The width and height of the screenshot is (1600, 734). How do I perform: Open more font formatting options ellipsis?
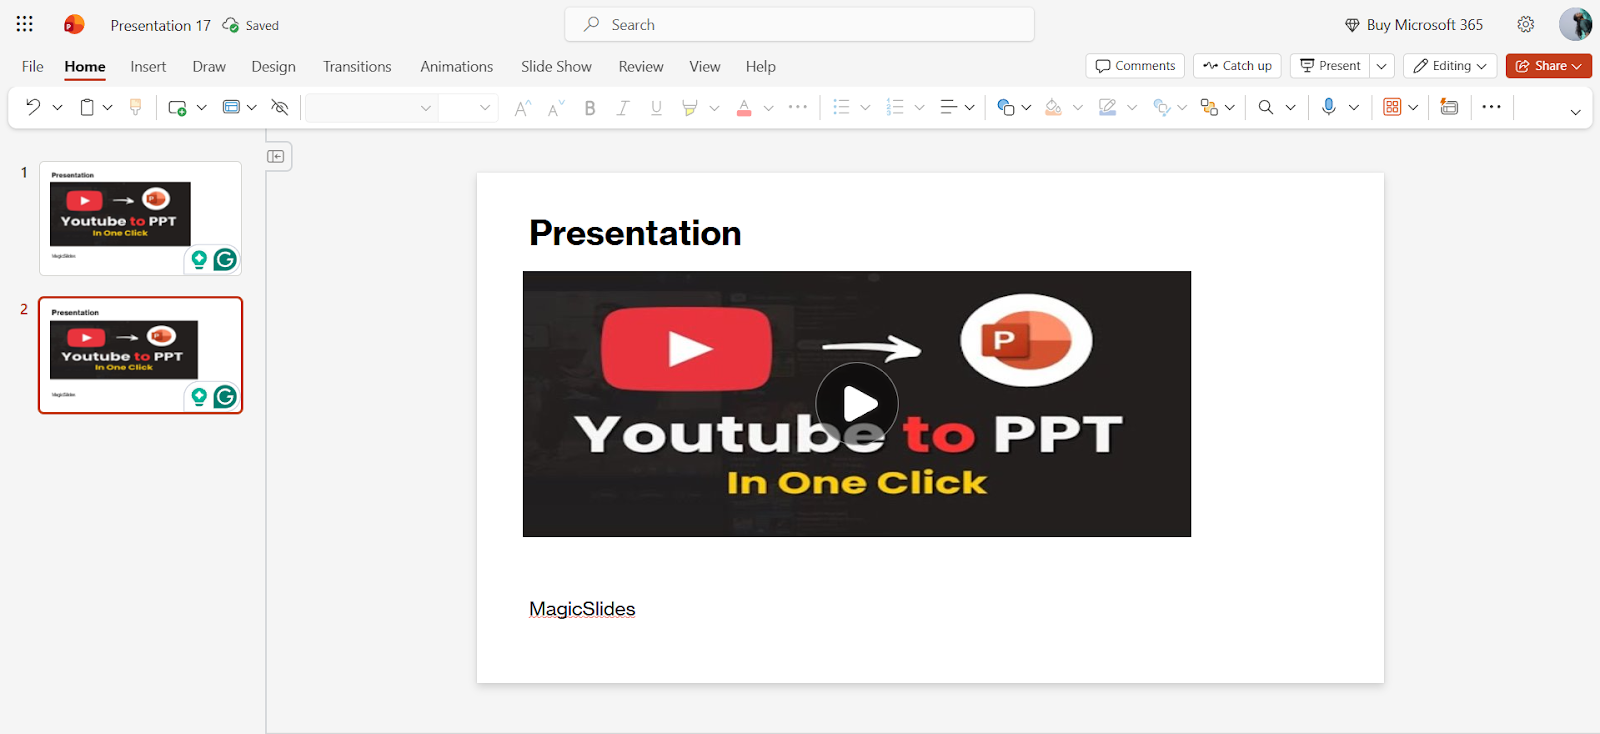pyautogui.click(x=798, y=107)
